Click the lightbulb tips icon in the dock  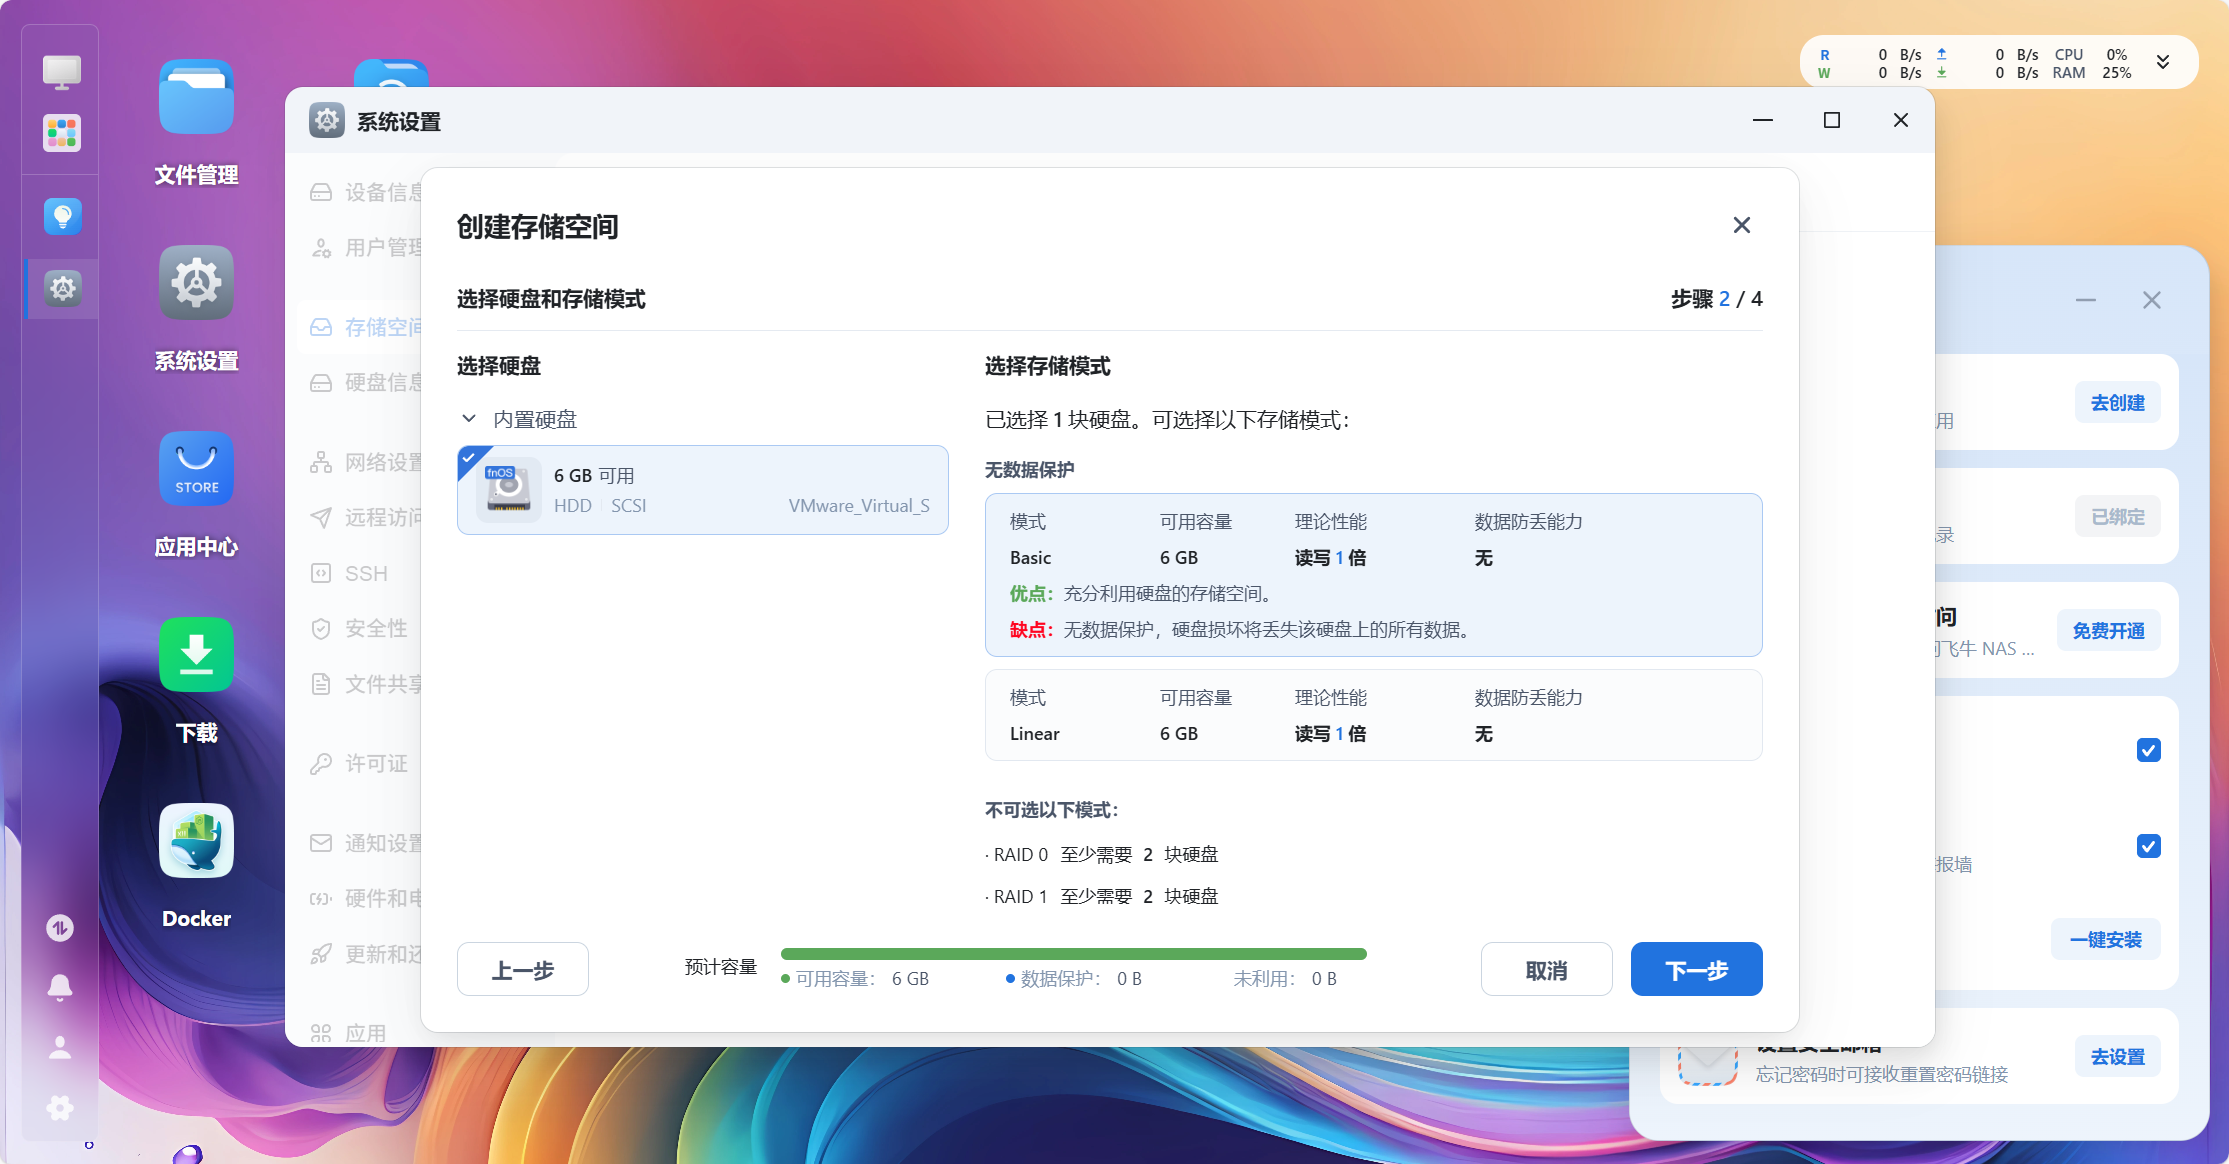tap(62, 216)
